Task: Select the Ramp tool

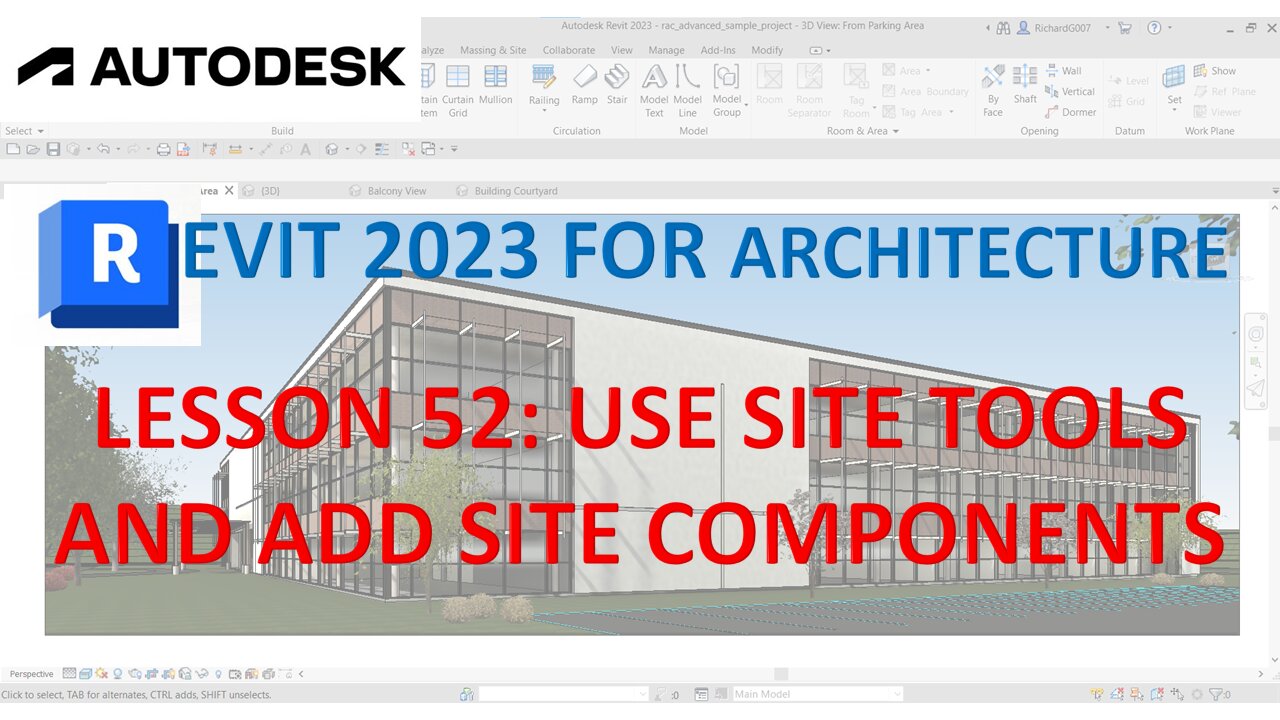Action: pyautogui.click(x=585, y=86)
